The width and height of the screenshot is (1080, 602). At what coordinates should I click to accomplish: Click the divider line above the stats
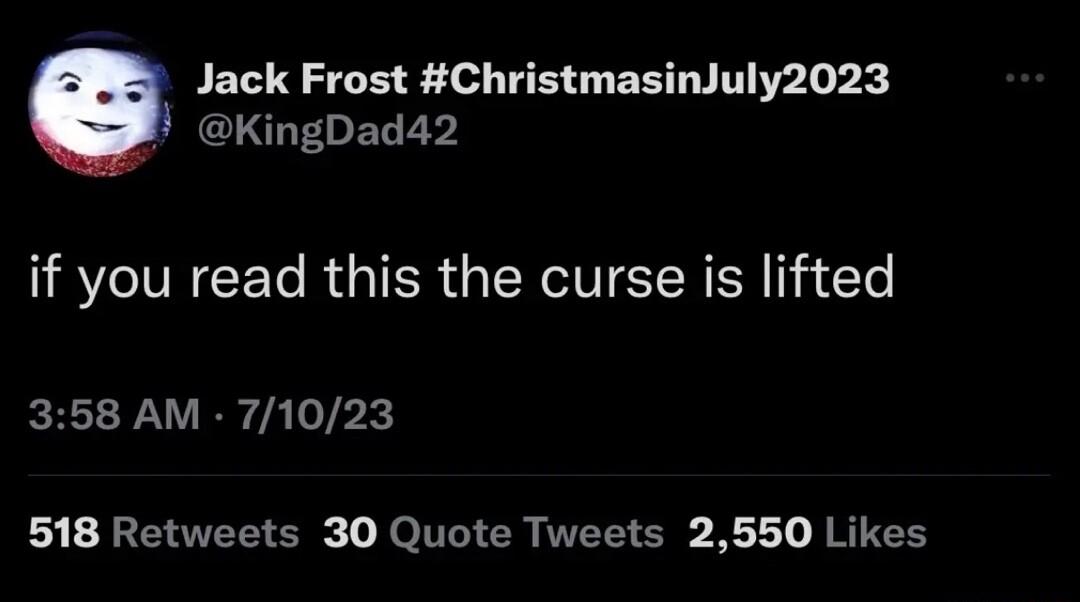tap(540, 470)
